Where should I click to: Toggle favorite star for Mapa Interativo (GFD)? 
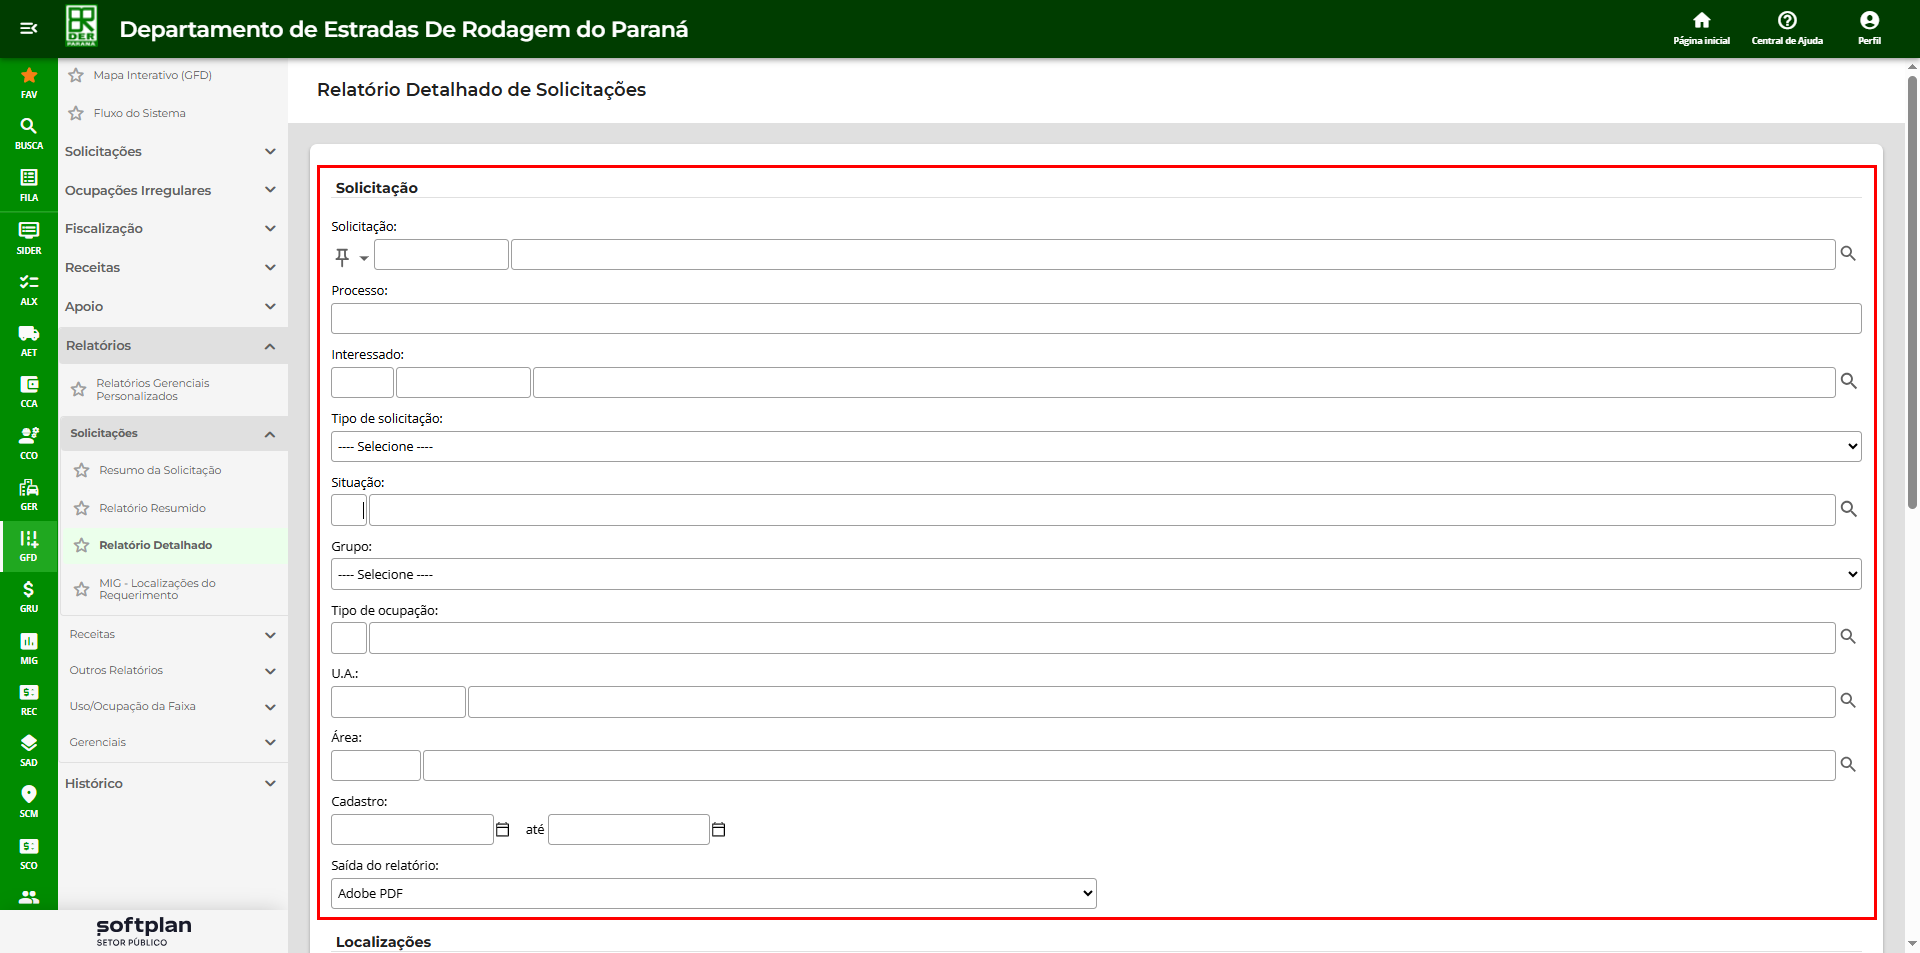point(76,75)
